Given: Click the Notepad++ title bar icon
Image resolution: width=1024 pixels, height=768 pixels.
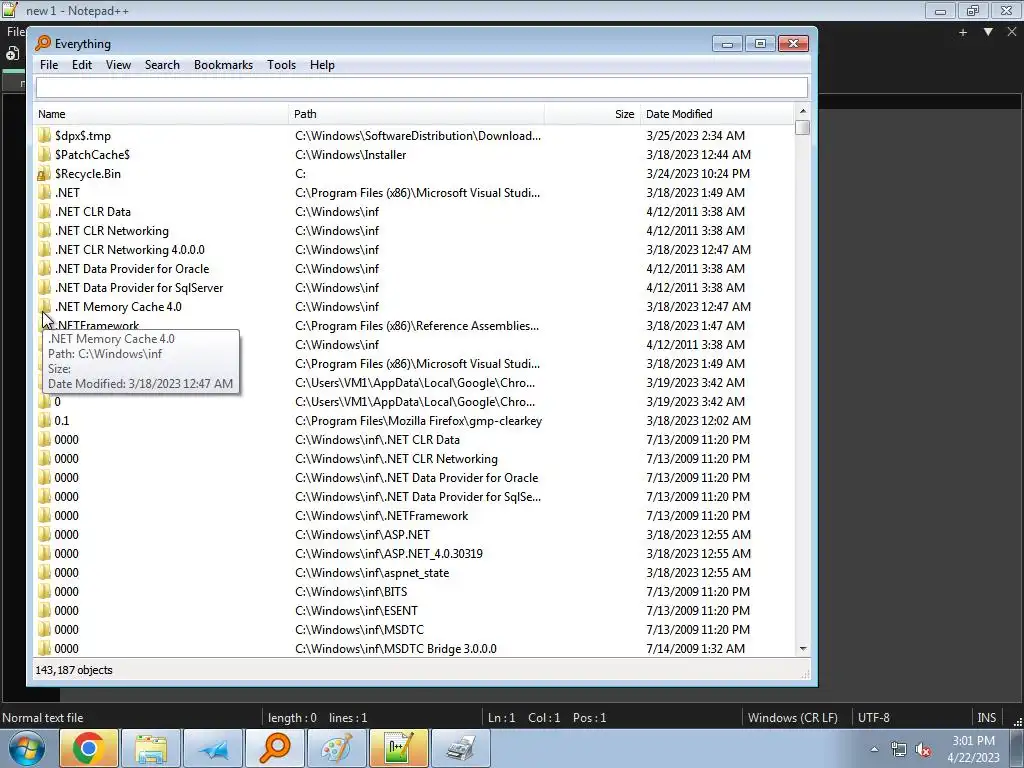Looking at the screenshot, I should [10, 10].
